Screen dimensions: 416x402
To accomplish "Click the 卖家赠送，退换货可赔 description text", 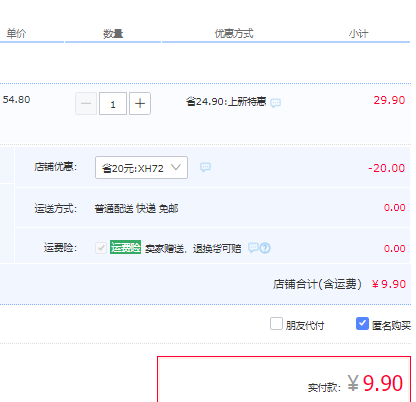I will [x=193, y=248].
